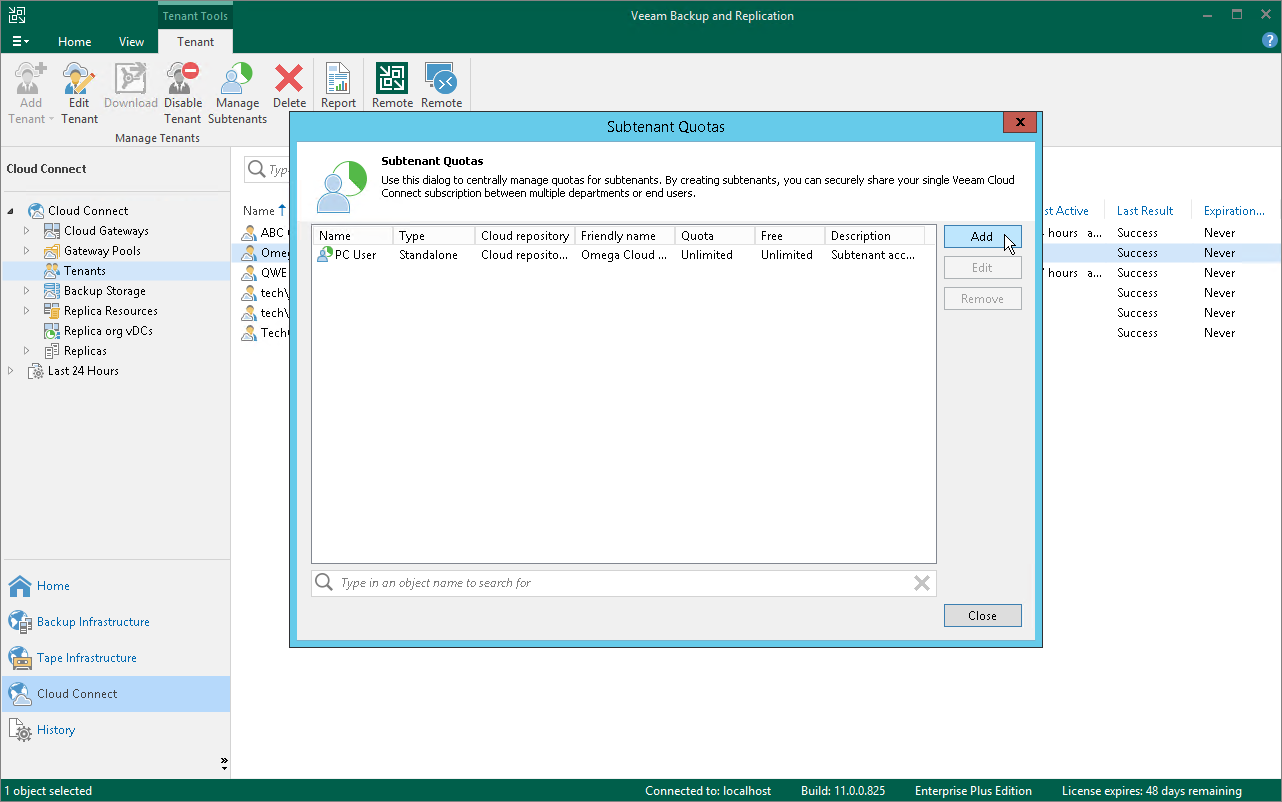Expand the Gateway Pools node arrow
The width and height of the screenshot is (1282, 802).
[28, 251]
